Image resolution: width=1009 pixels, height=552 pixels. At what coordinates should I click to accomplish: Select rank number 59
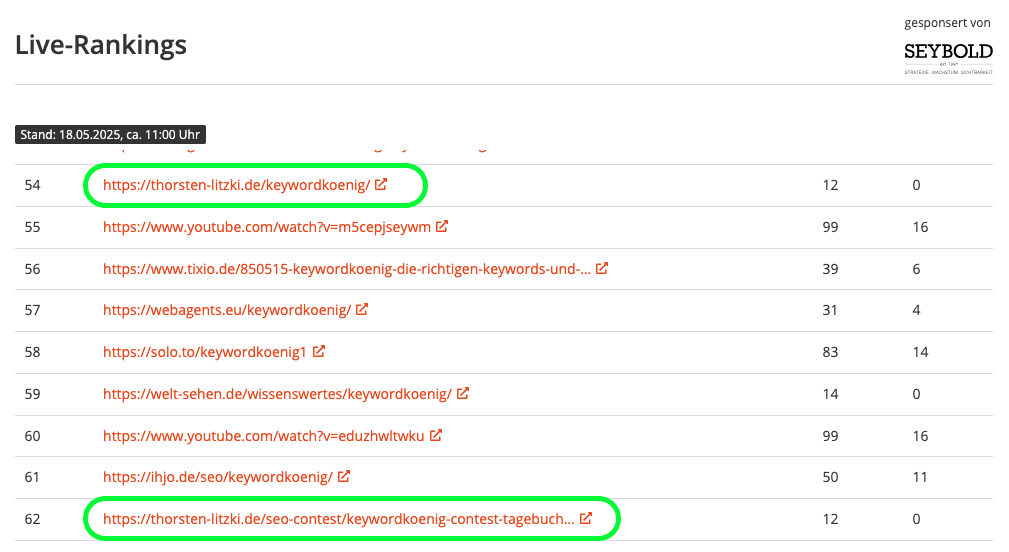pyautogui.click(x=32, y=394)
